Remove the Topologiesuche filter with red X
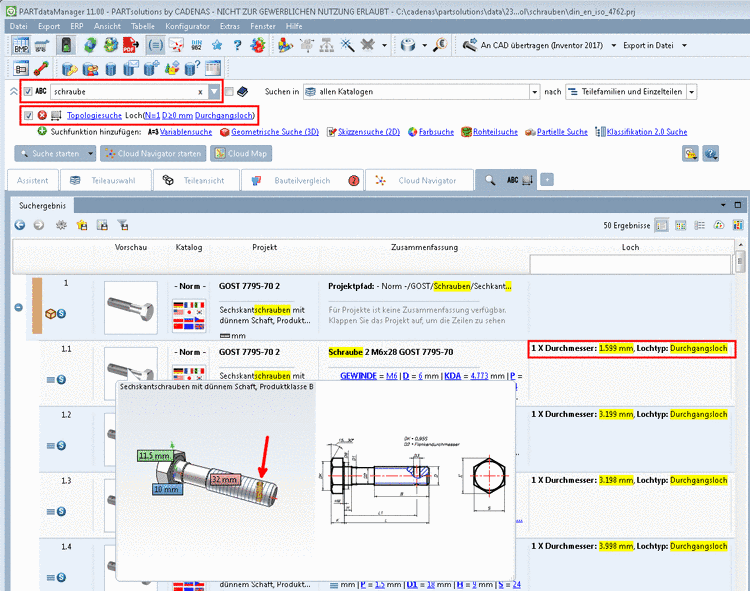Screen dimensions: 750x591 pyautogui.click(x=42, y=115)
